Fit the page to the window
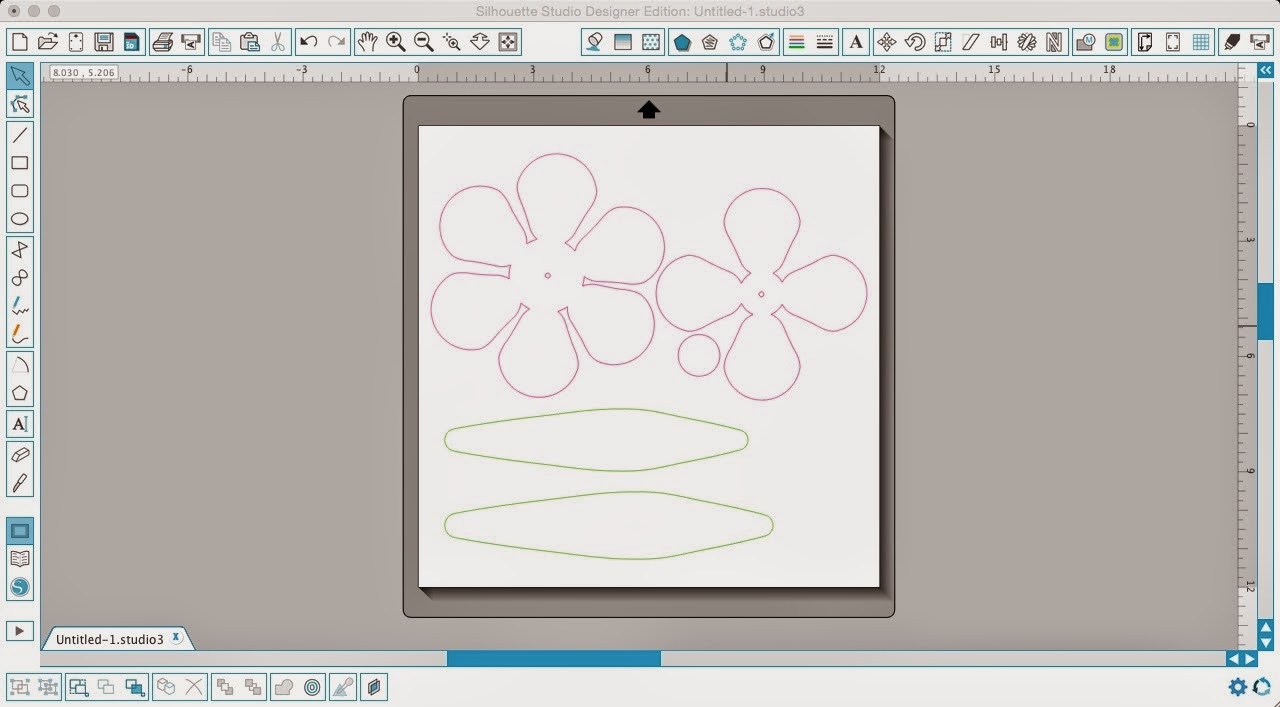1280x707 pixels. (508, 42)
